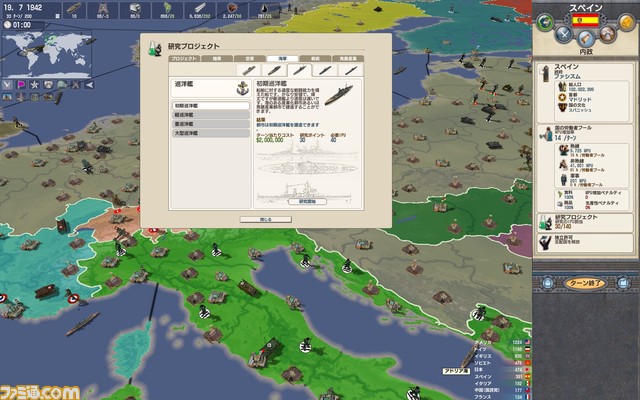The width and height of the screenshot is (640, 400).
Task: Select the 海軍 research tab
Action: (x=282, y=59)
